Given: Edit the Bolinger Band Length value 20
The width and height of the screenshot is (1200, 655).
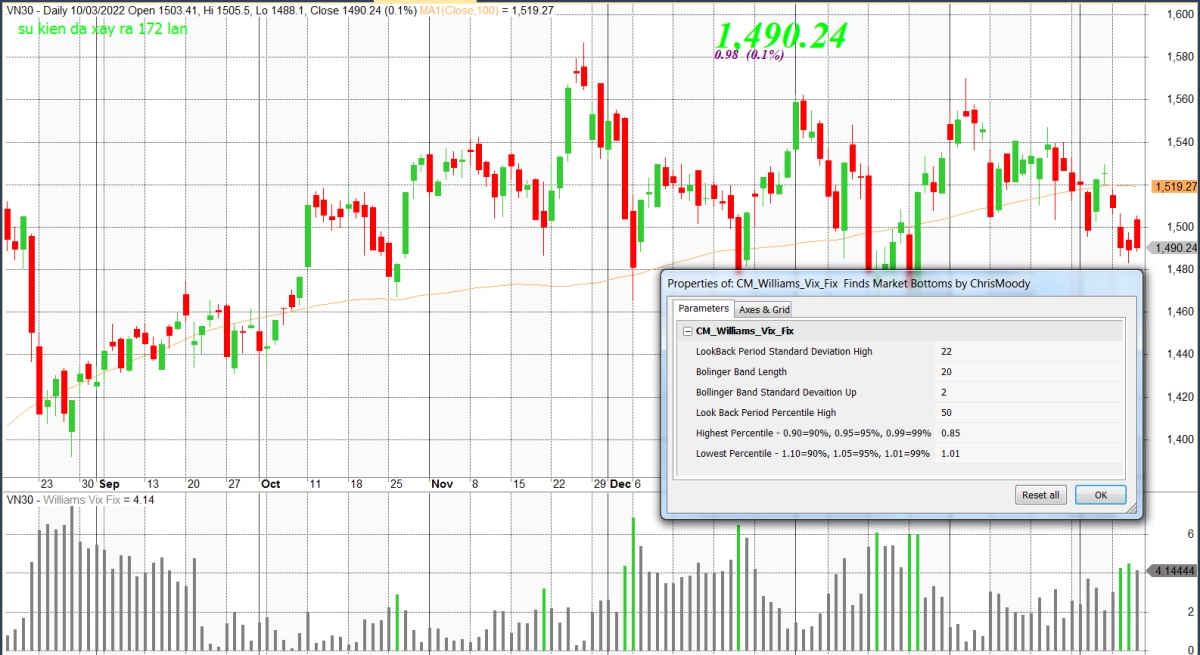Looking at the screenshot, I should point(1029,372).
